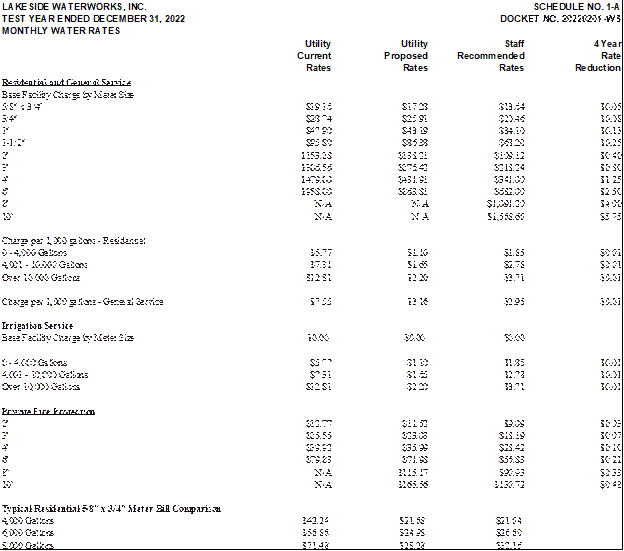Image resolution: width=624 pixels, height=551 pixels.
Task: Click the 'Over 10,000 Gallons' label under Residential charges
Action: (x=41, y=277)
